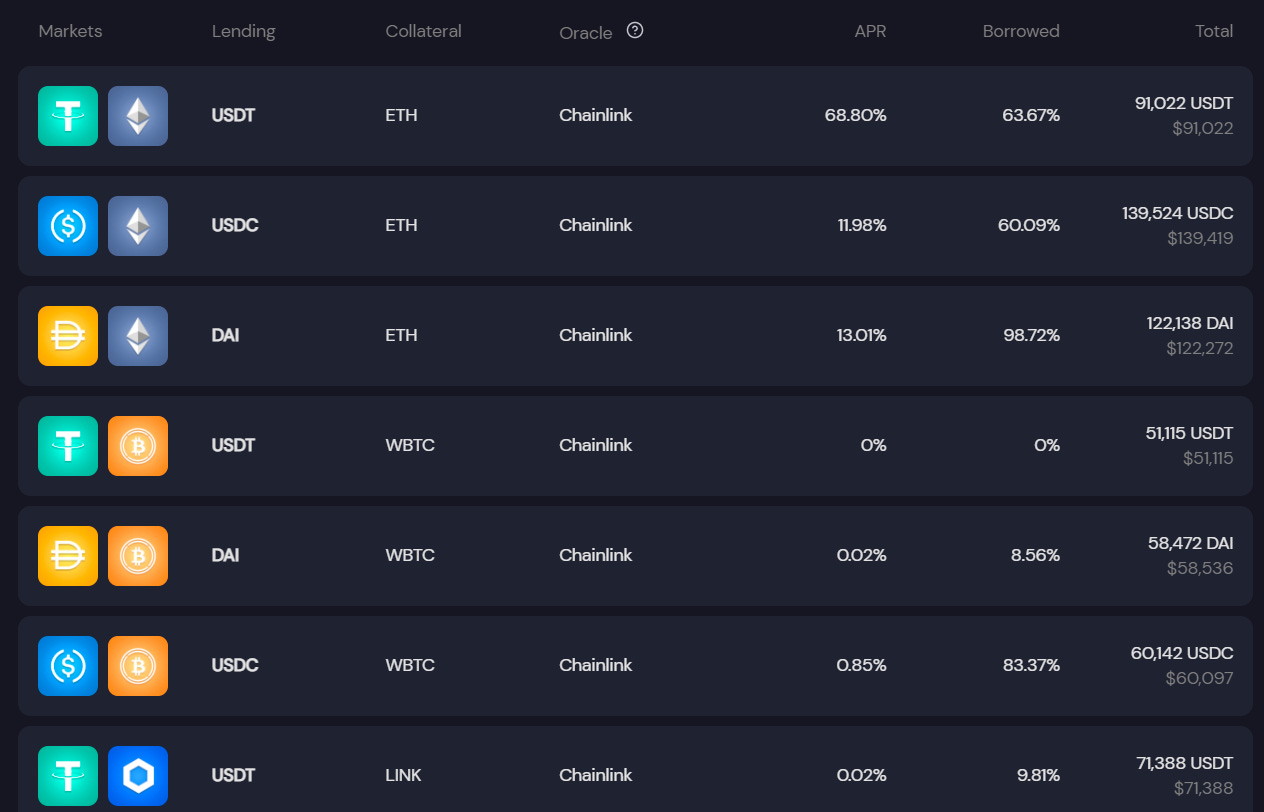Click the $139,419 dollar value
The image size is (1264, 812).
tap(1200, 238)
